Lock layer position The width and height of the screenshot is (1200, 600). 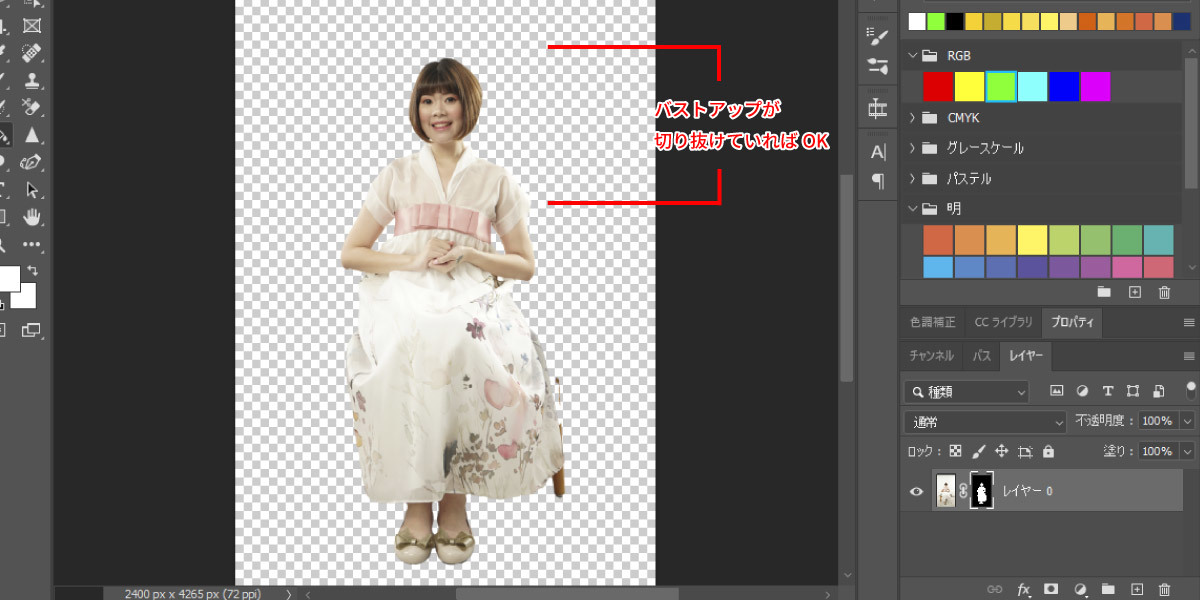tap(1002, 451)
